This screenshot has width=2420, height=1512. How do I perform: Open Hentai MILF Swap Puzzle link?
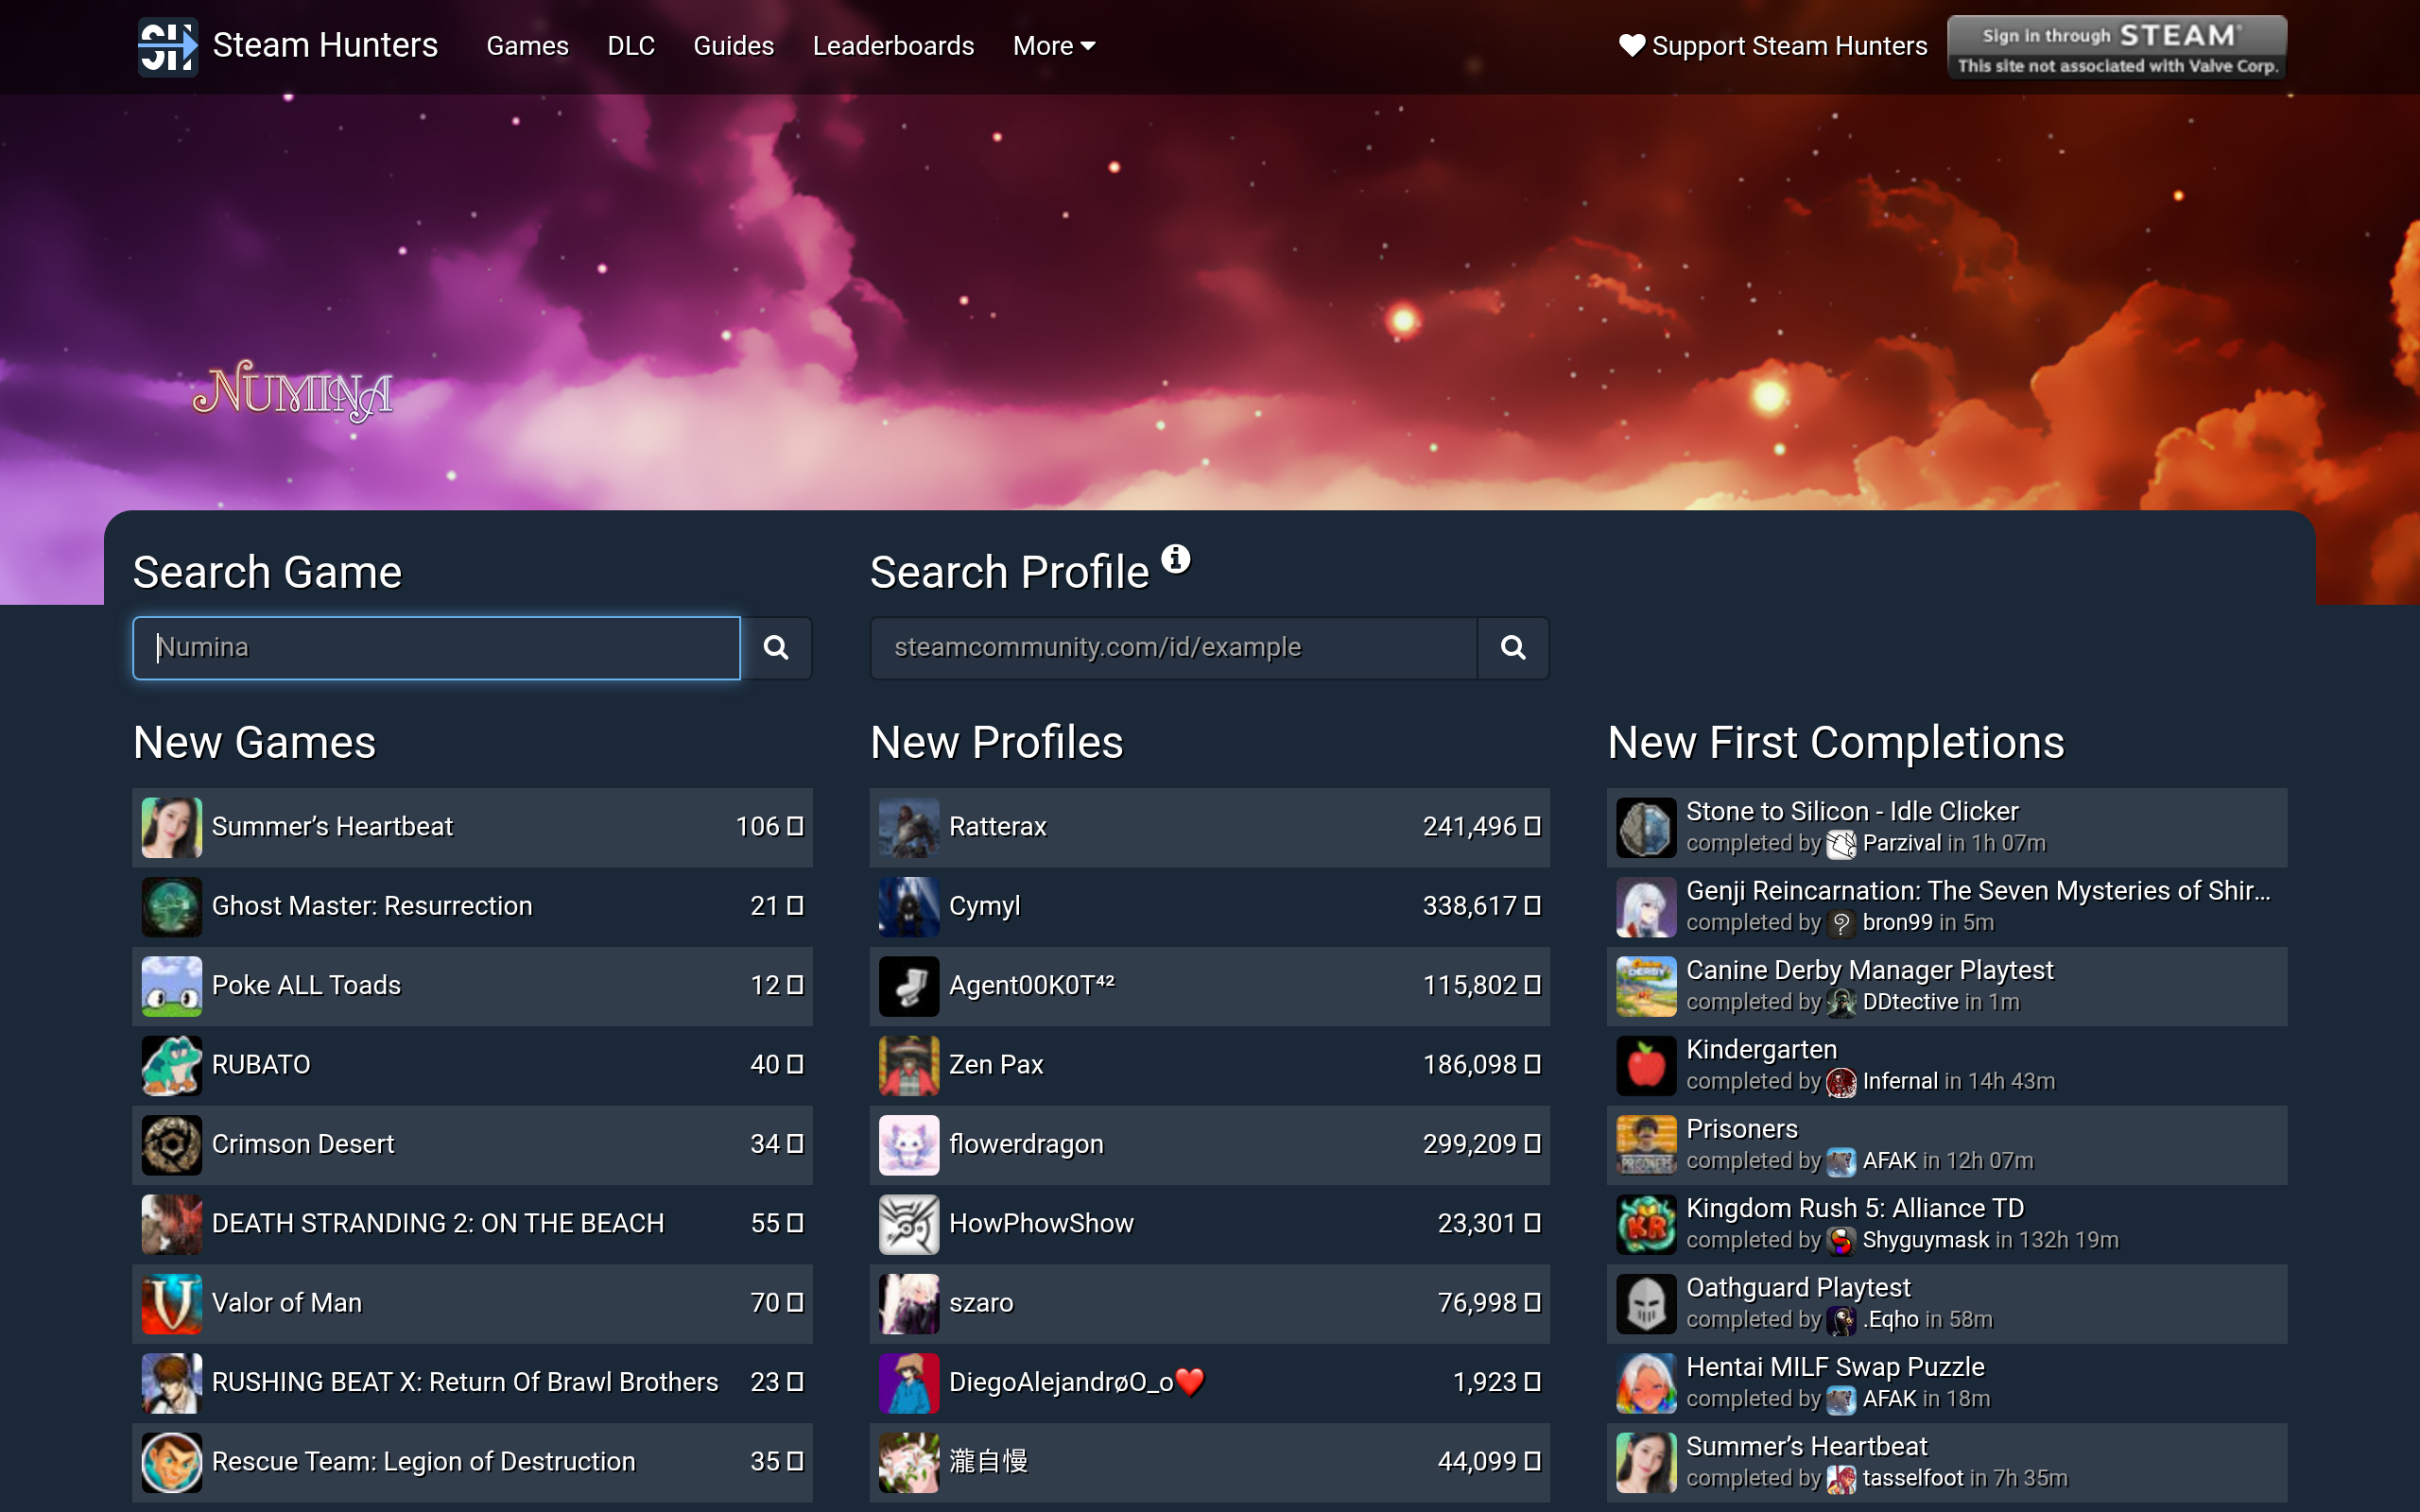[x=1835, y=1367]
